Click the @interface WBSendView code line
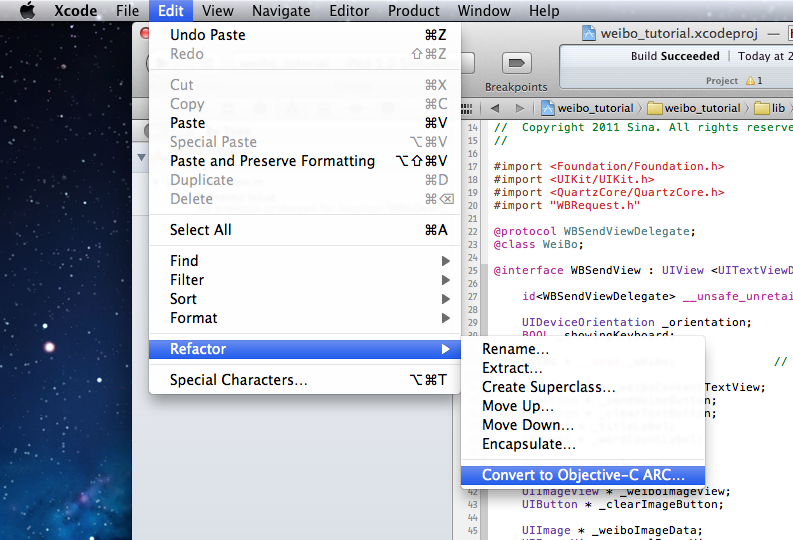The image size is (793, 540). [x=640, y=270]
